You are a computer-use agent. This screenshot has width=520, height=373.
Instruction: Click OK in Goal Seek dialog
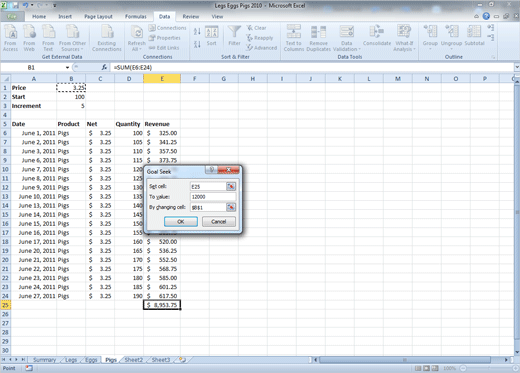pos(181,222)
